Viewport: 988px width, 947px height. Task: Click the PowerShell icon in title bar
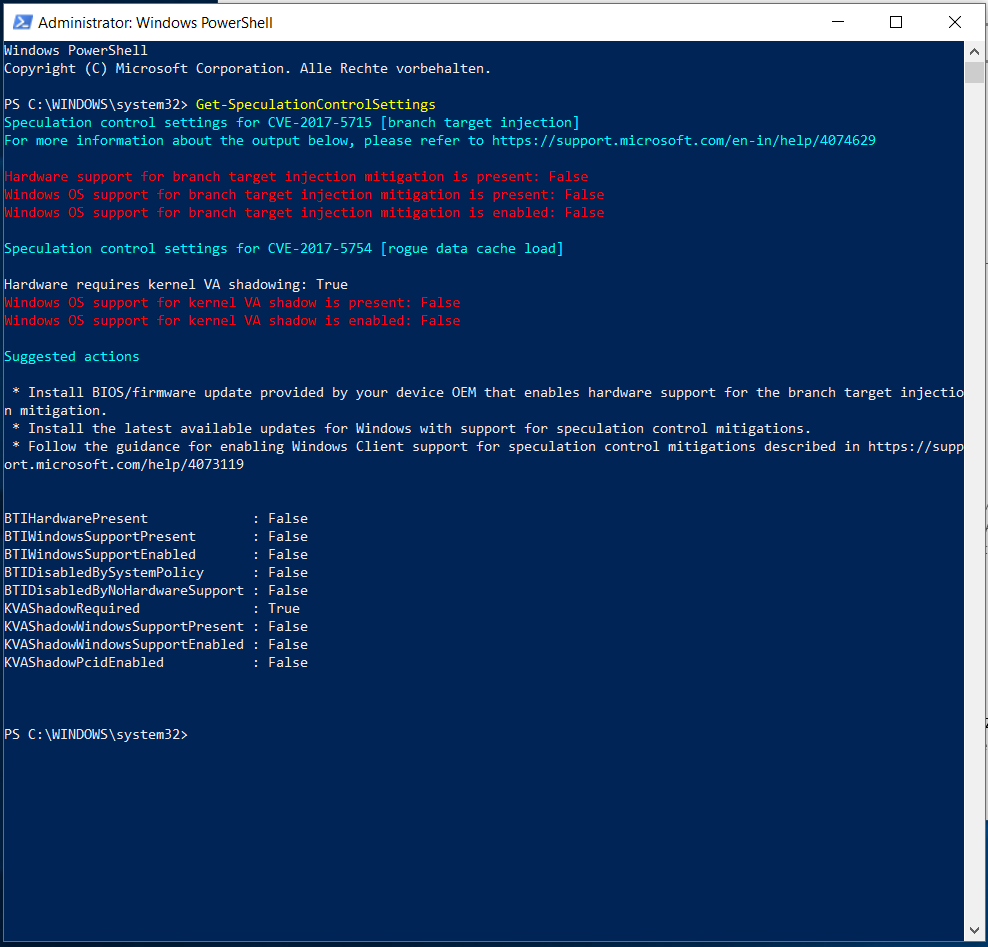(x=23, y=23)
